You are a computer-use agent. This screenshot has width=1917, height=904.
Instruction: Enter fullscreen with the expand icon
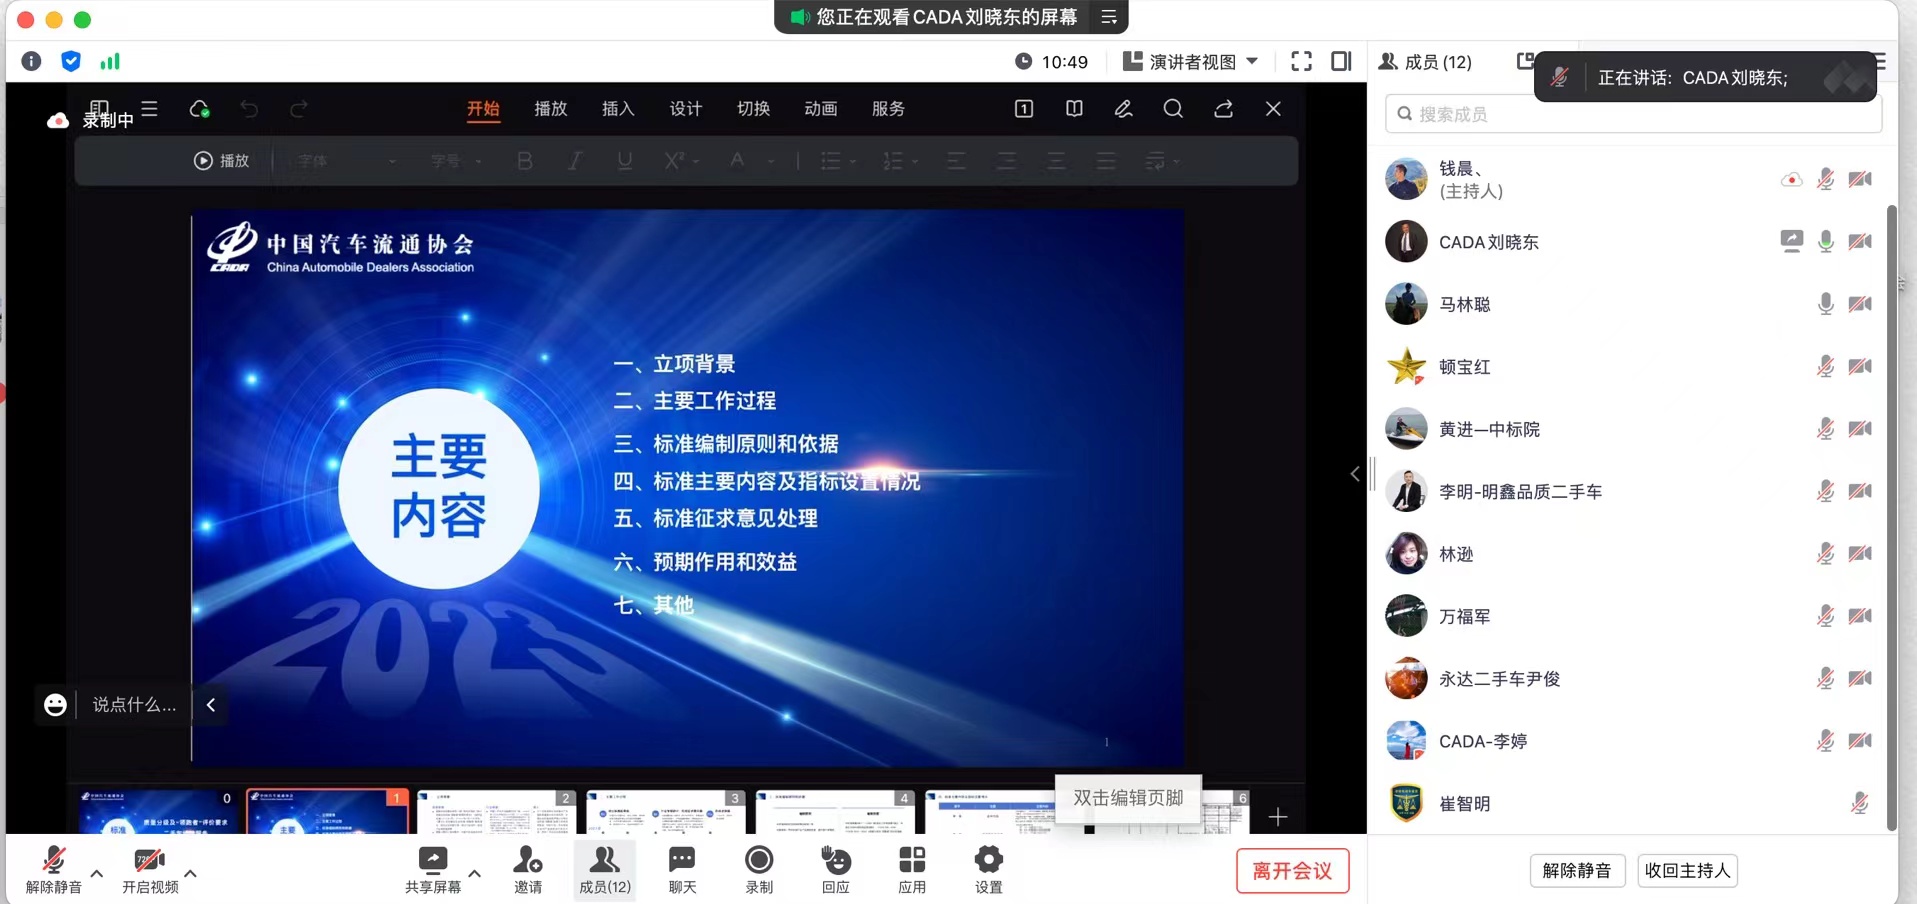(1301, 61)
